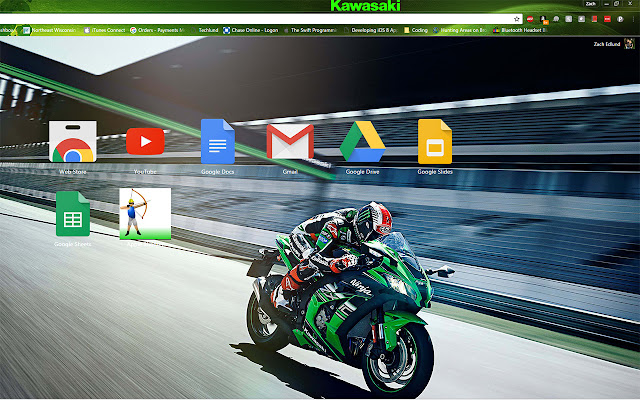Open the Hunting Areas bookmark
This screenshot has width=640, height=400.
(460, 30)
